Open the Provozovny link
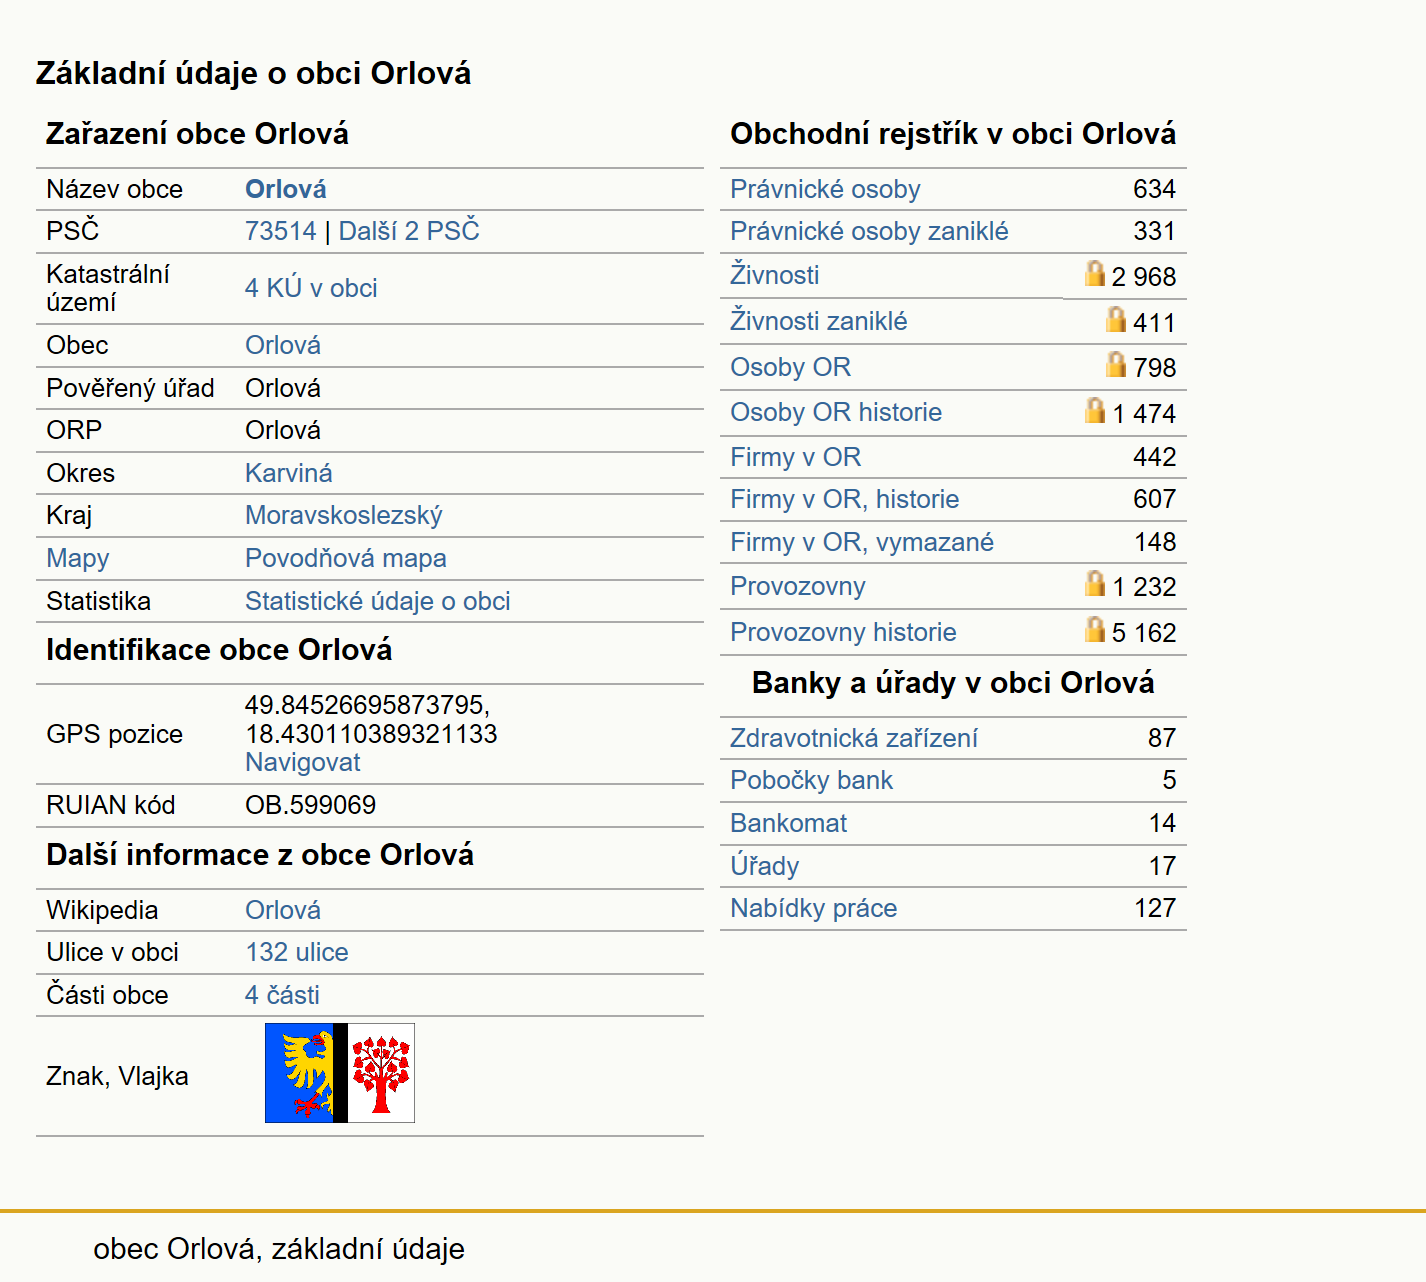 (x=798, y=586)
